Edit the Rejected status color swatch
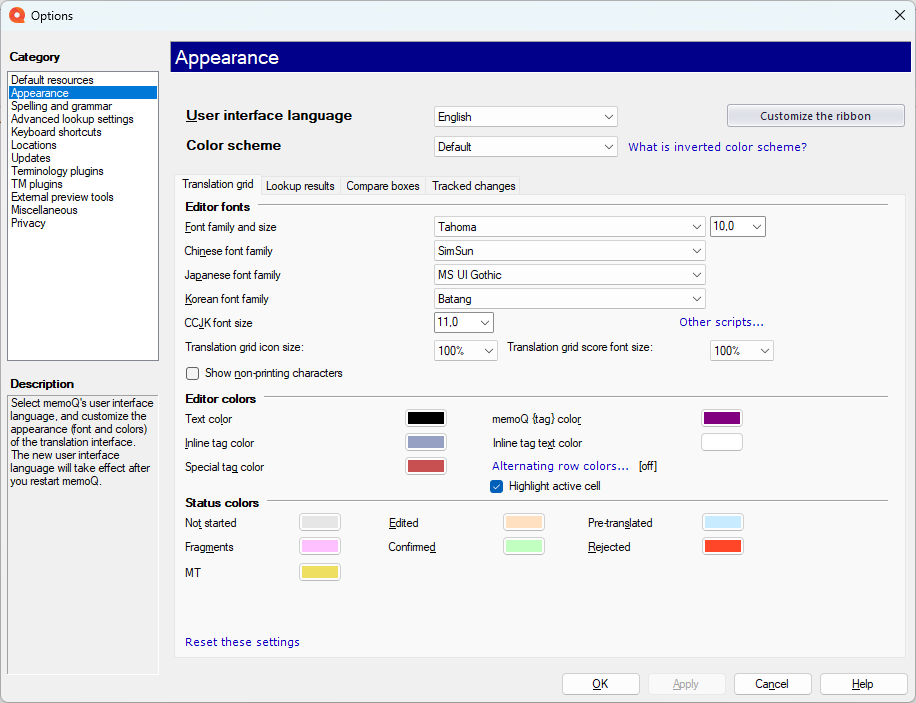Screen dimensions: 916x703 723,546
